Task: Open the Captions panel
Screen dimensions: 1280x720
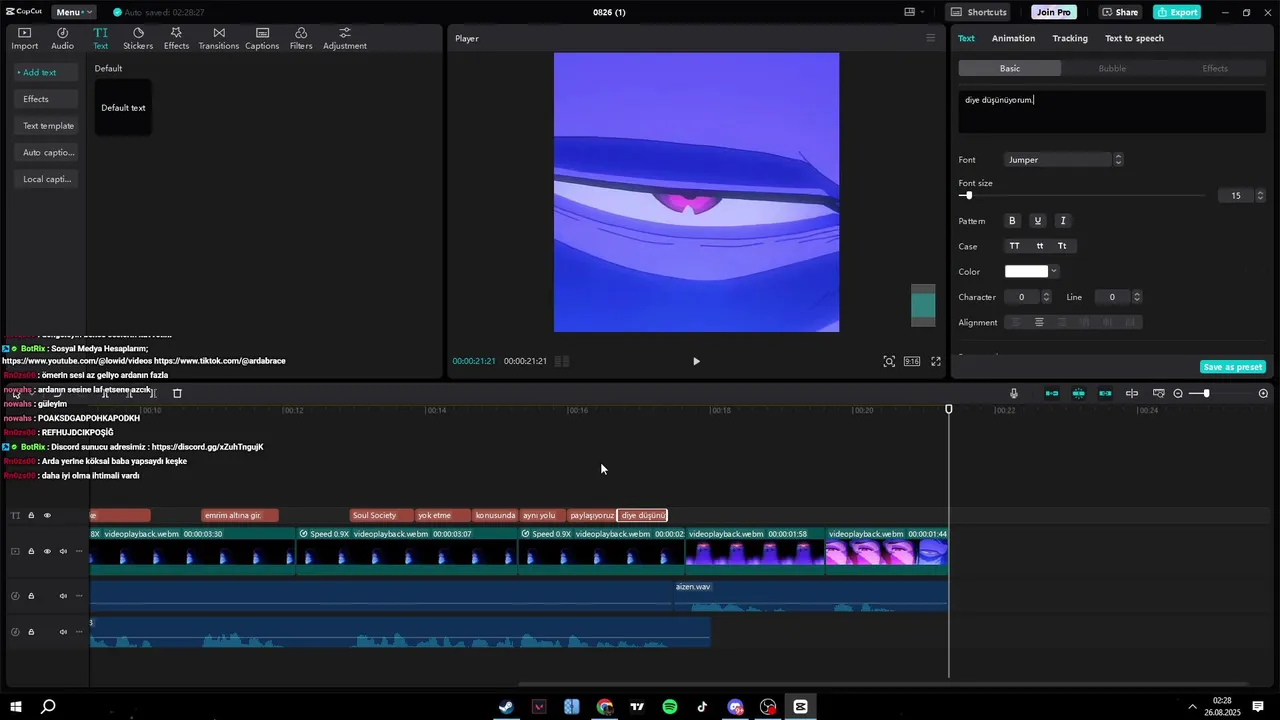Action: point(262,38)
